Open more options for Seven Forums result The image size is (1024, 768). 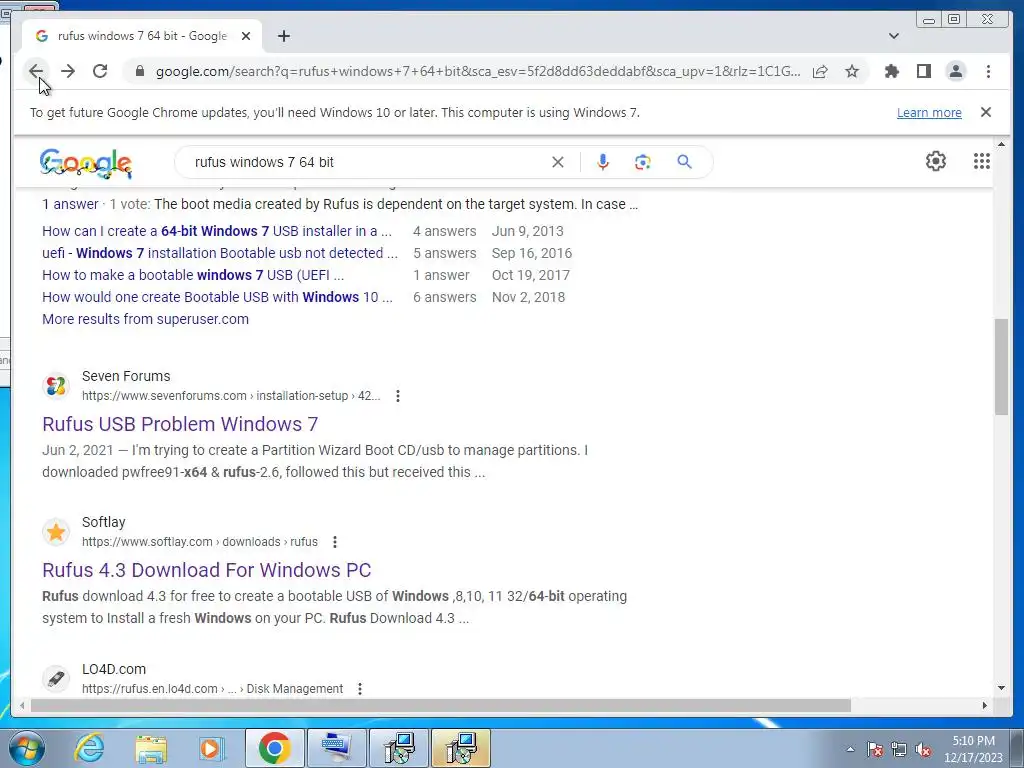tap(398, 396)
